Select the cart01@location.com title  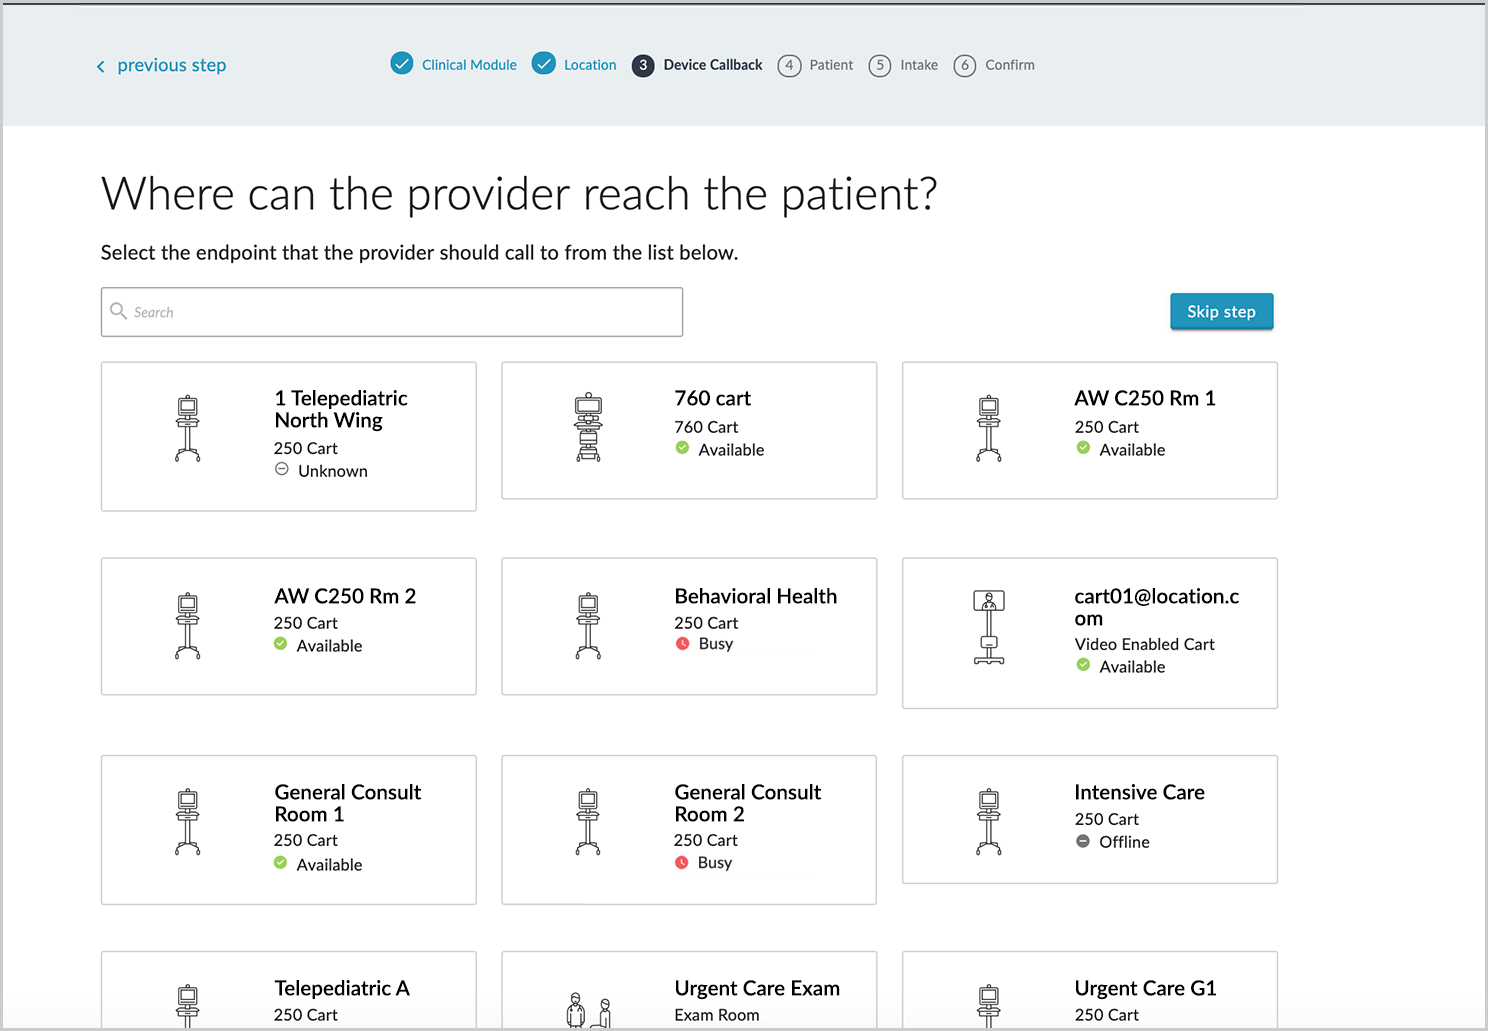tap(1157, 607)
